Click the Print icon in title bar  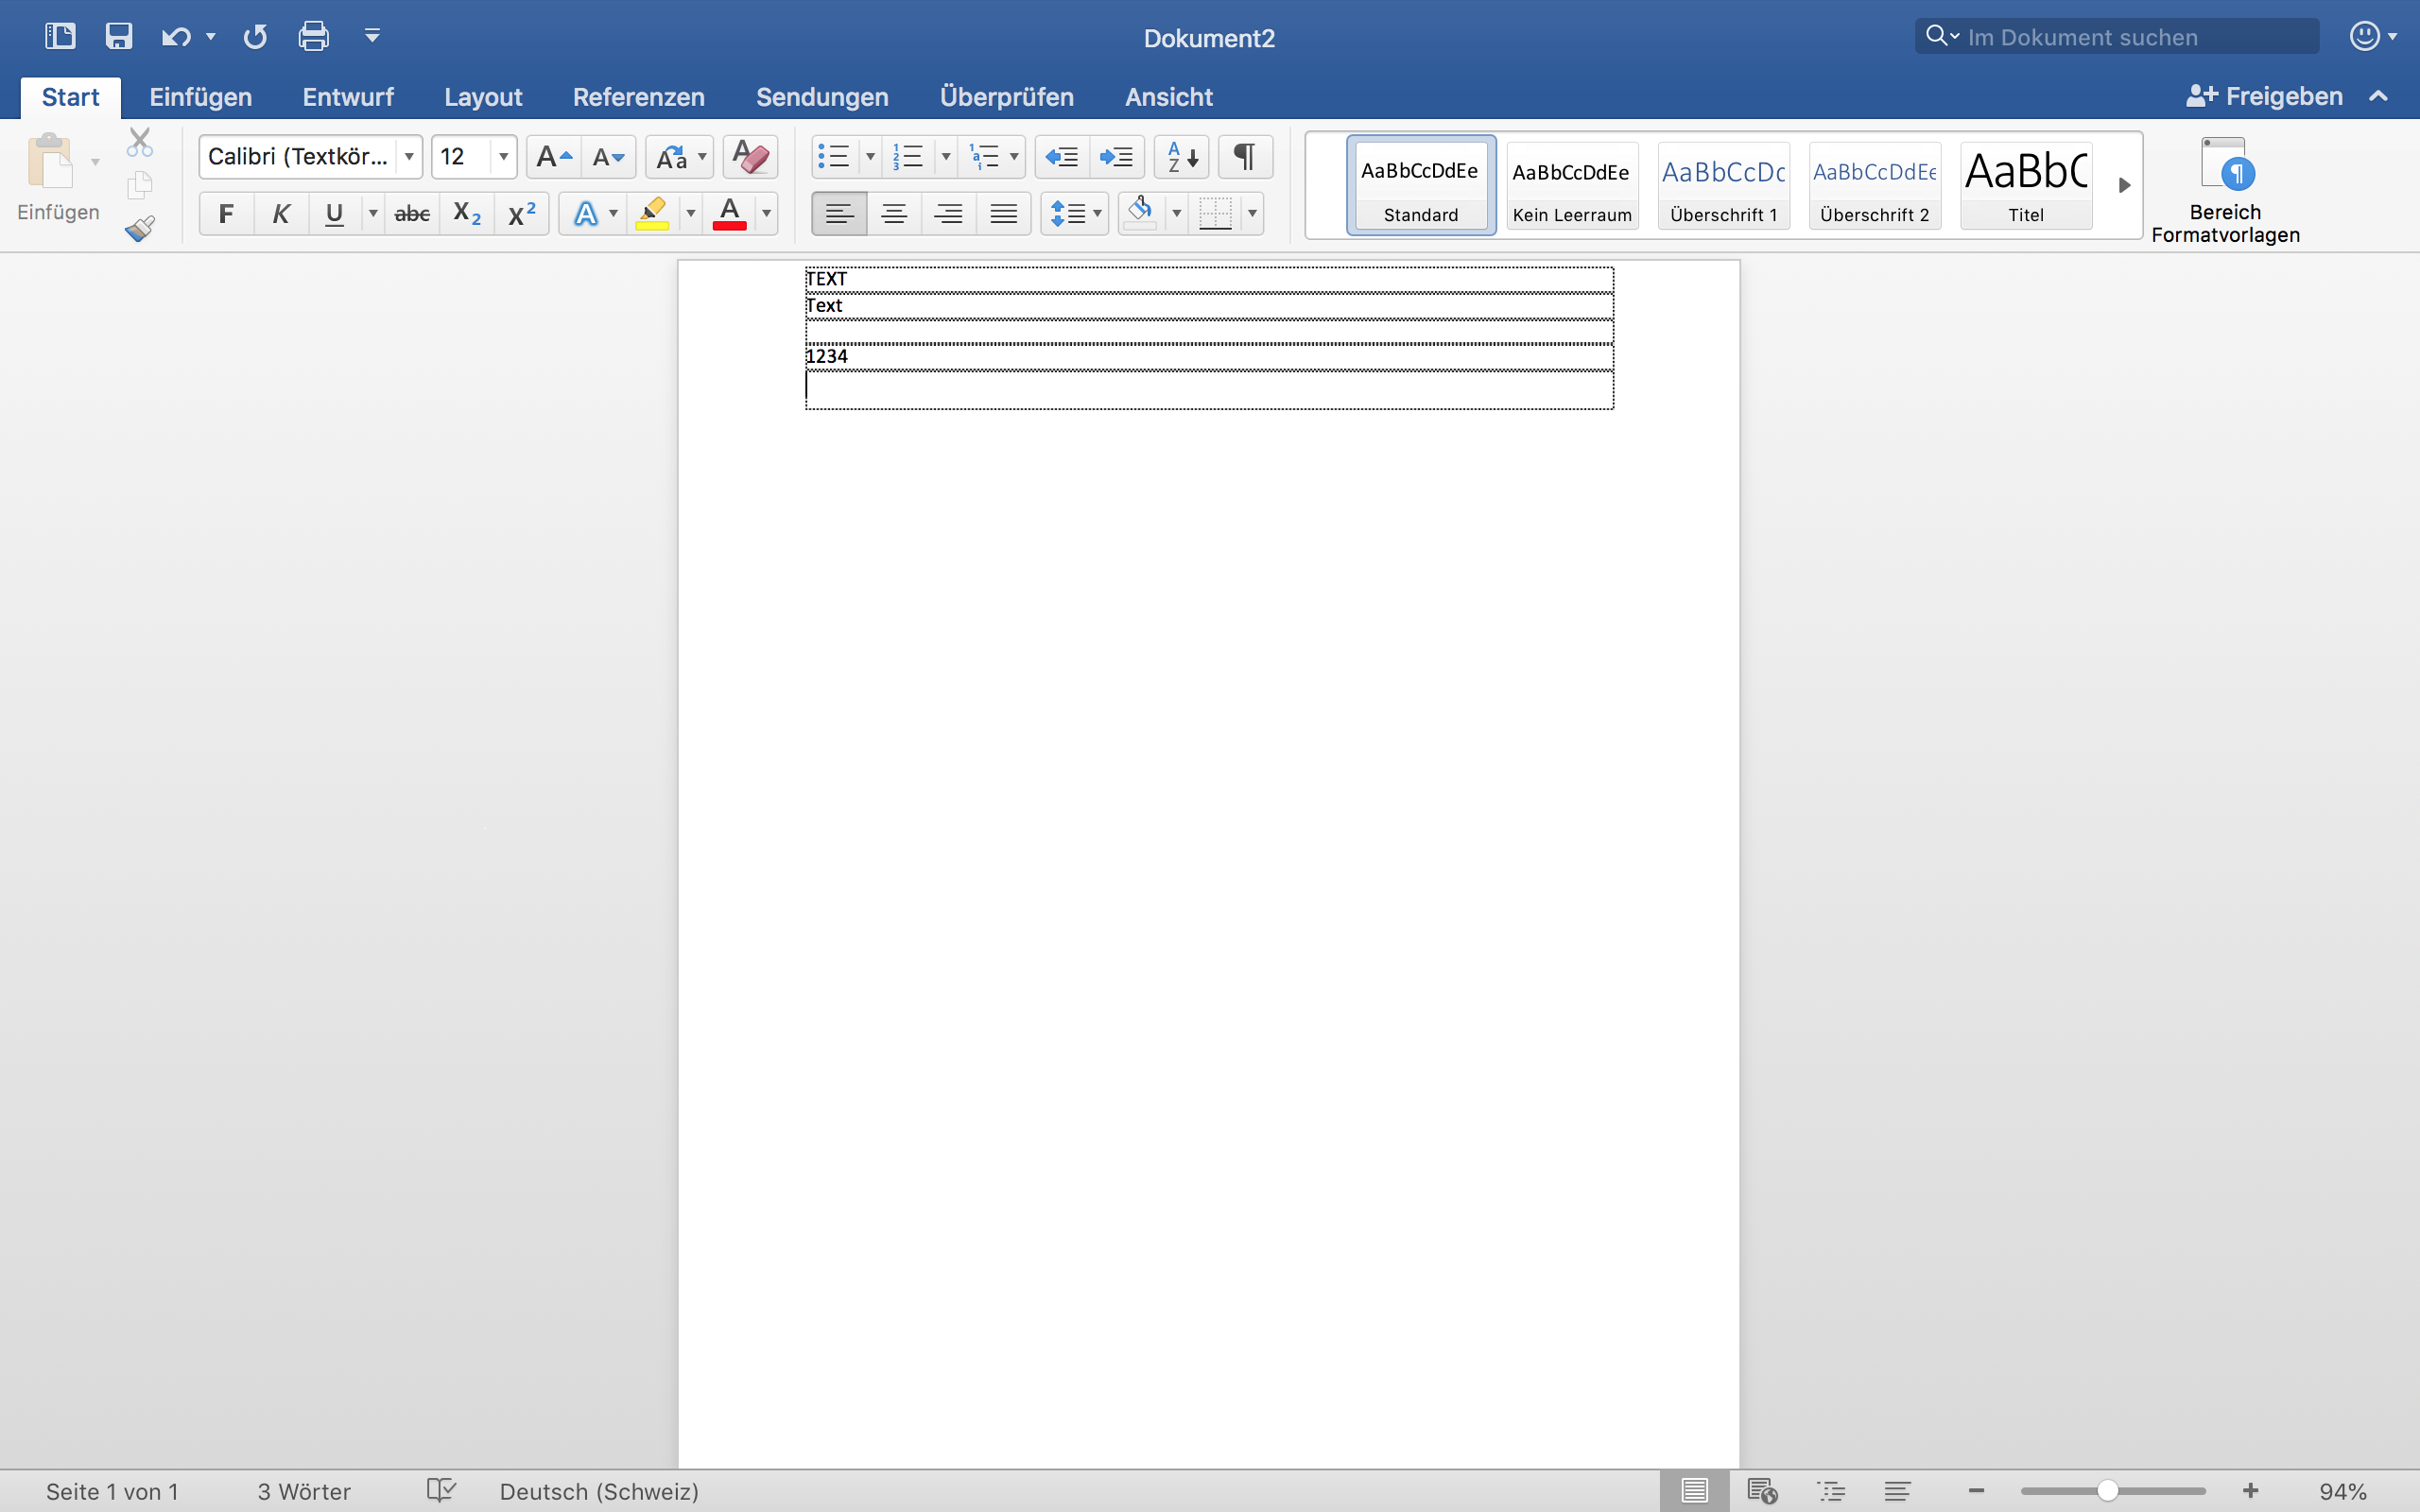pyautogui.click(x=313, y=37)
